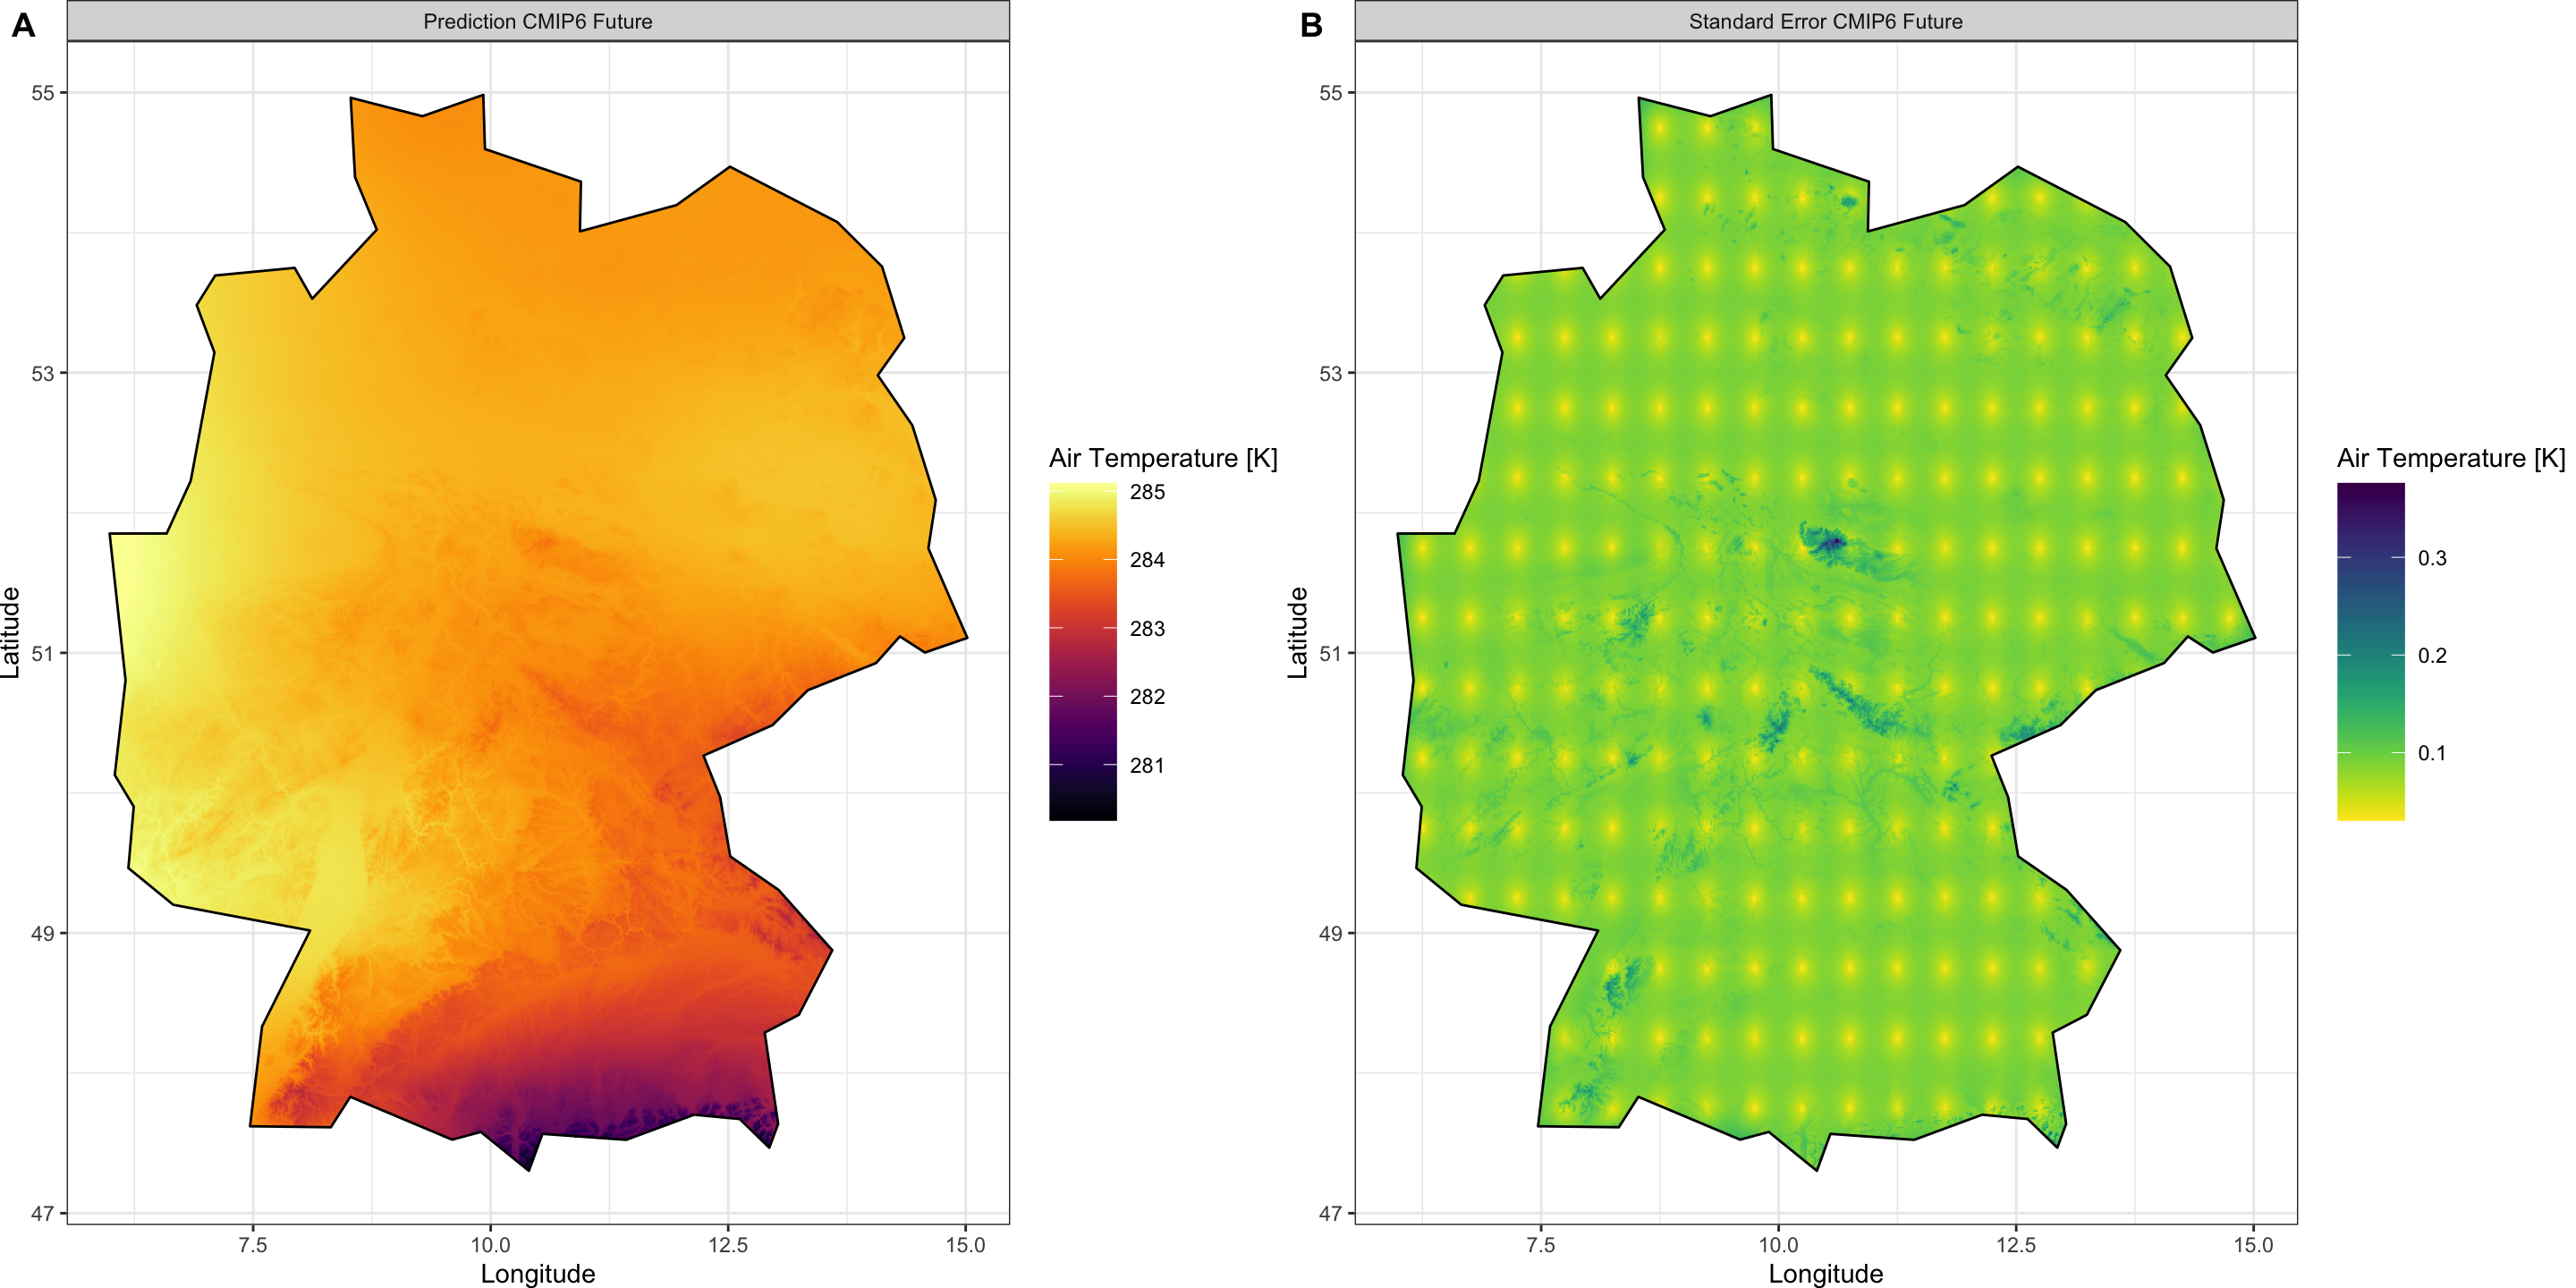Click the 'Prediction CMIP6 Future' panel title
This screenshot has height=1288, width=2576.
537,21
